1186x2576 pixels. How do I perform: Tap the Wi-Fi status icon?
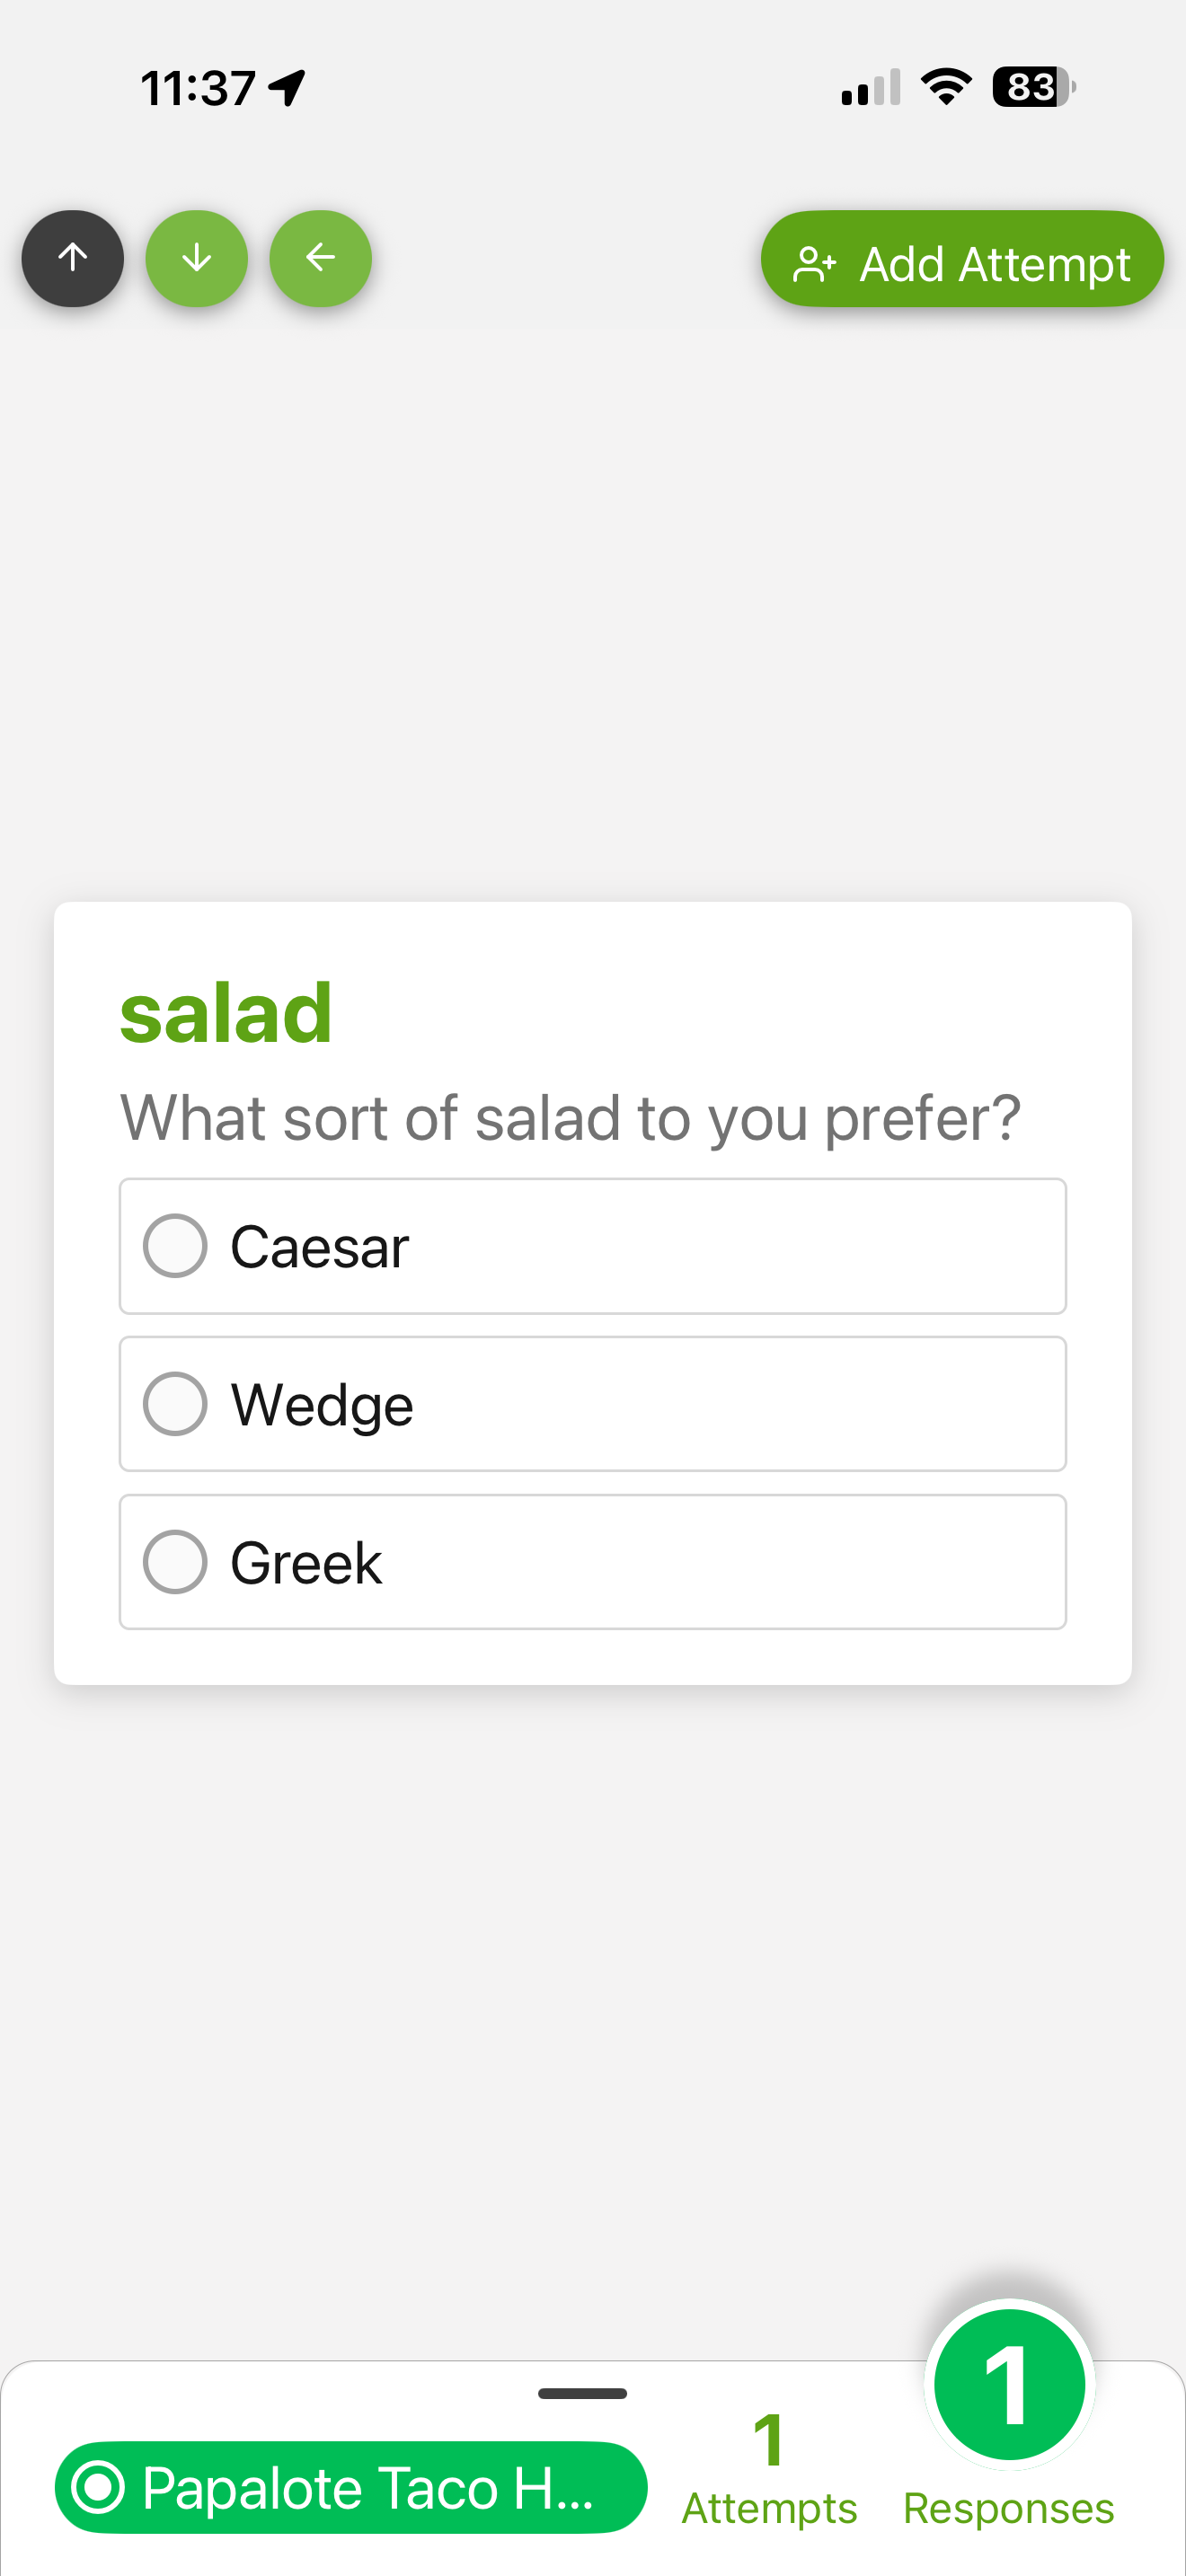(x=946, y=87)
